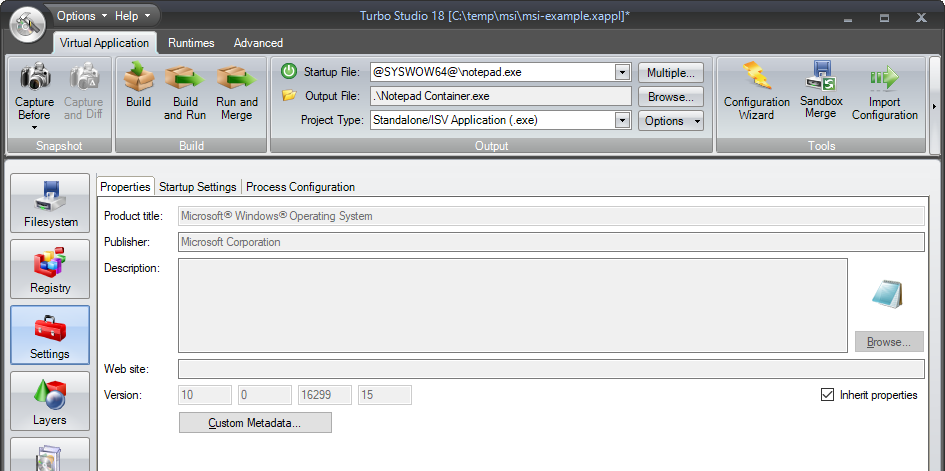Click Build and Run icon
The height and width of the screenshot is (471, 945).
pos(185,76)
